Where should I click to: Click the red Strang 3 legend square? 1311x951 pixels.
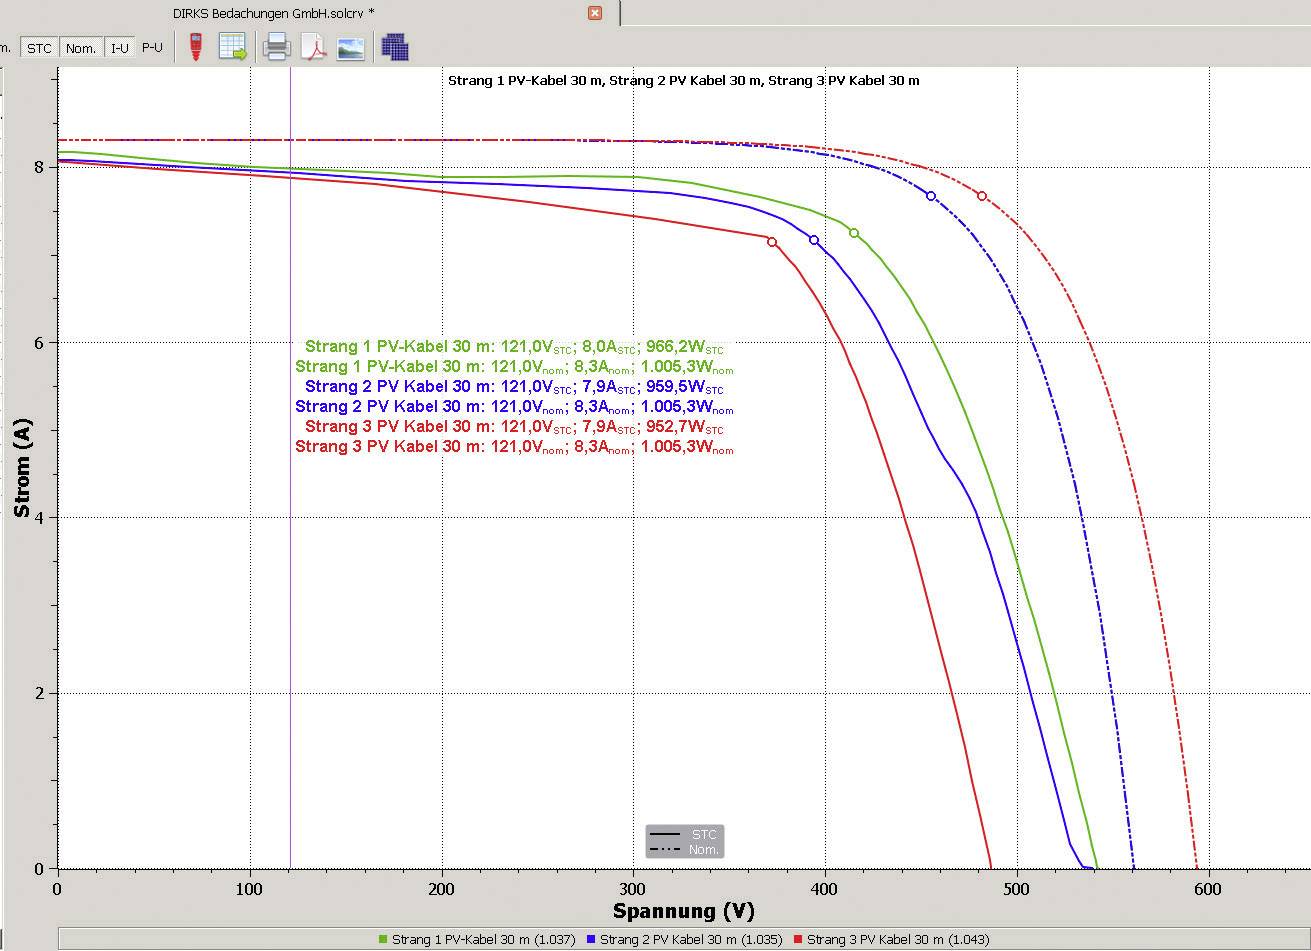pyautogui.click(x=800, y=939)
